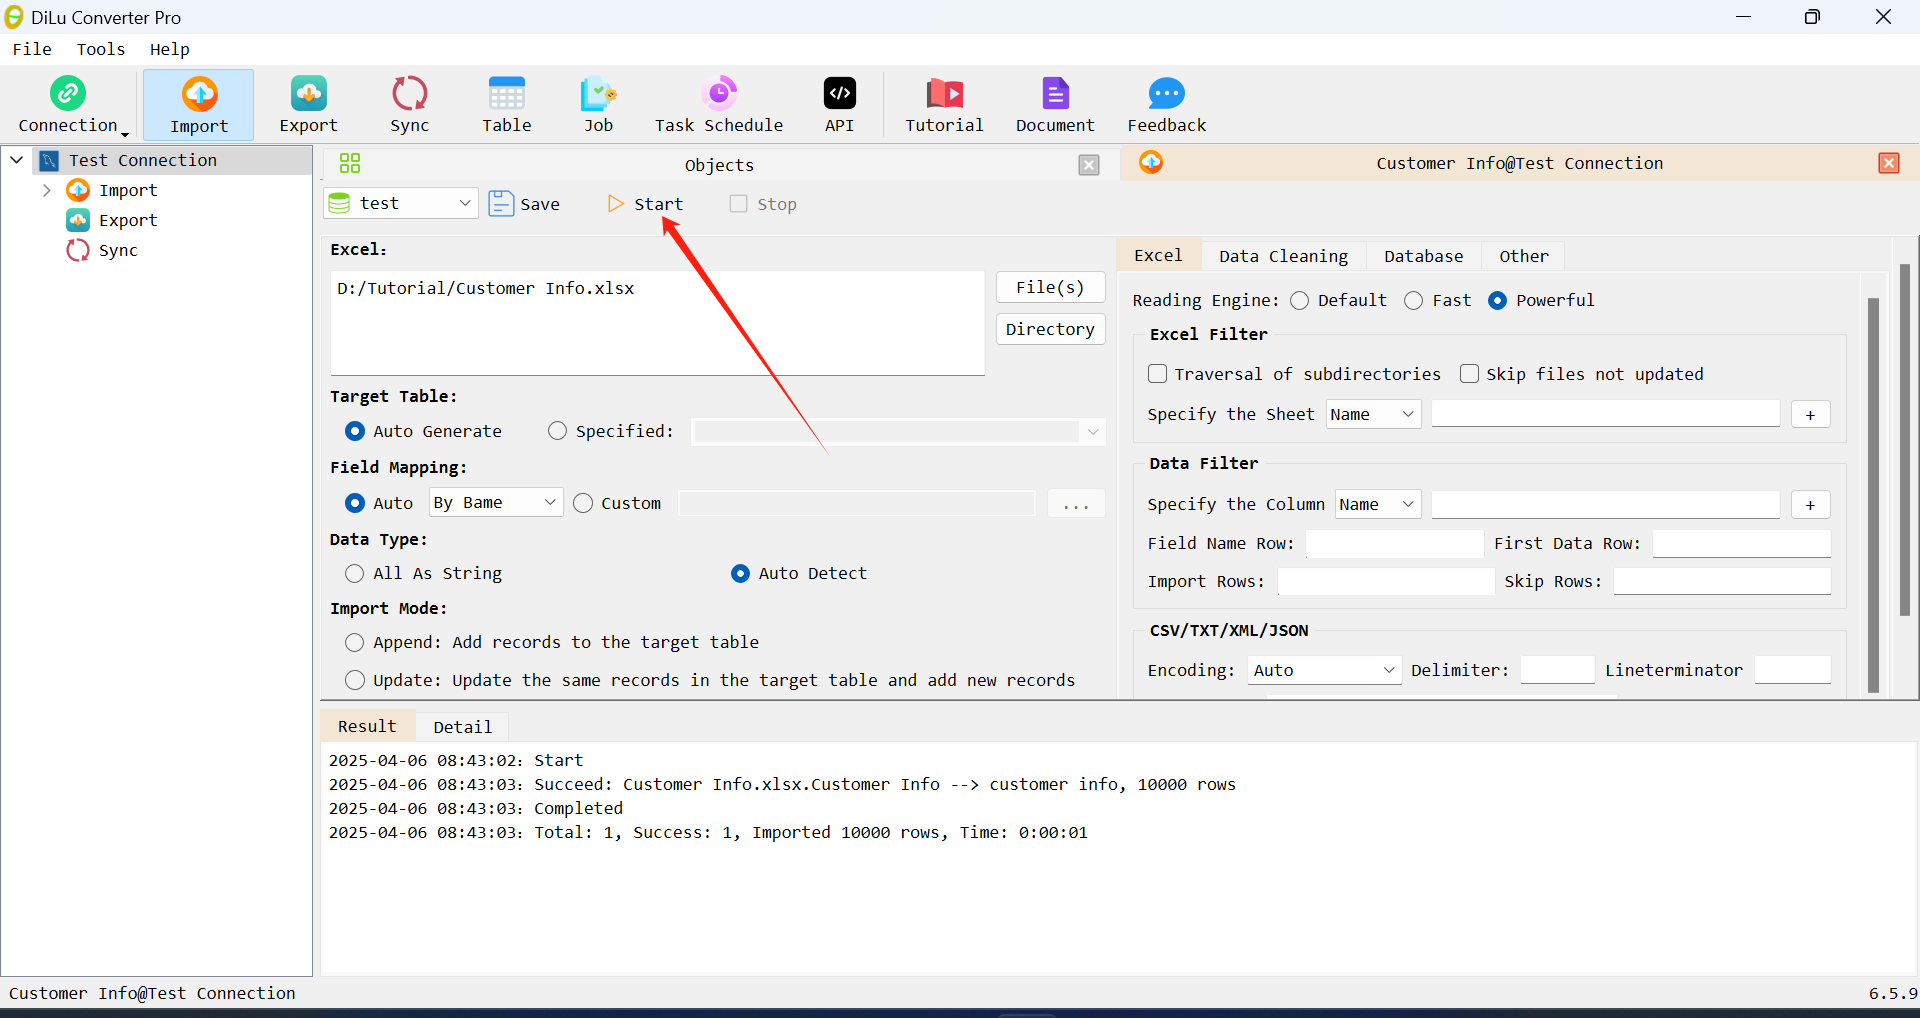Select Update import mode

[355, 680]
